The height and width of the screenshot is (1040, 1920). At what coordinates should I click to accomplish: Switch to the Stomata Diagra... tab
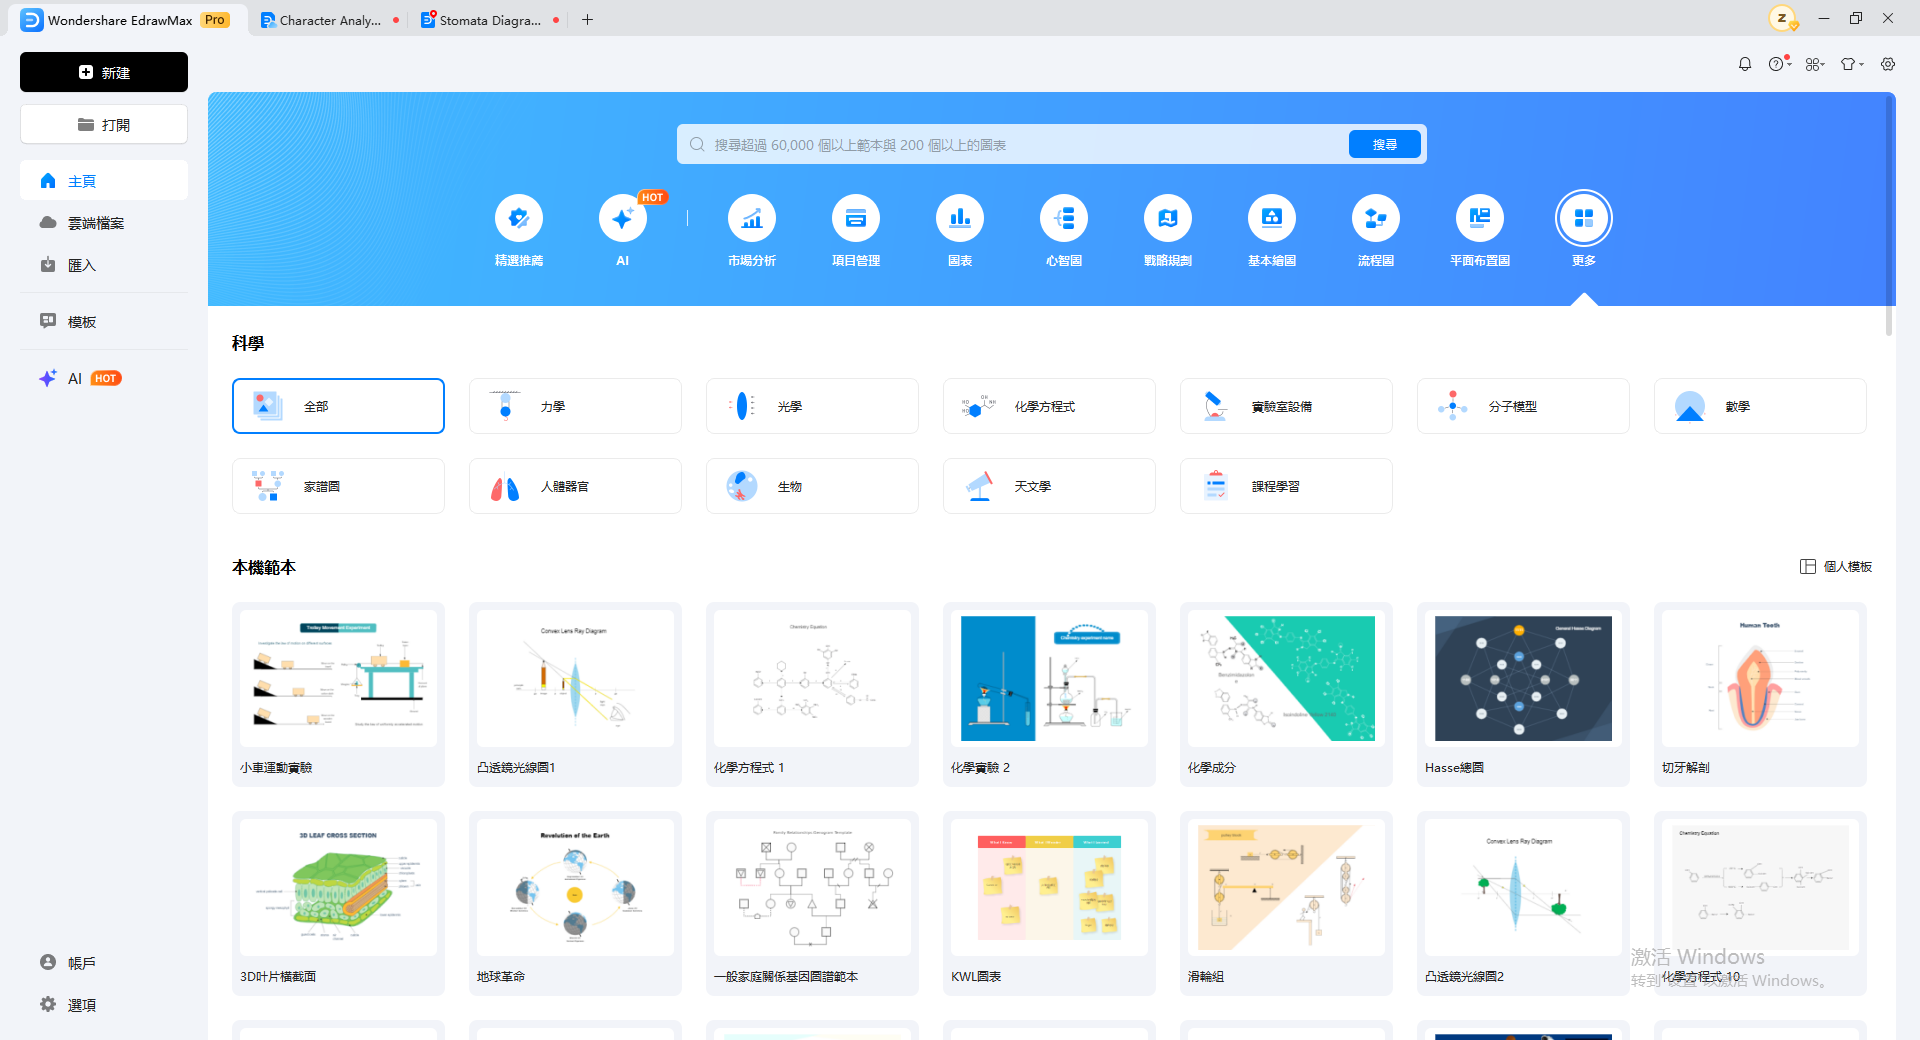[x=490, y=20]
